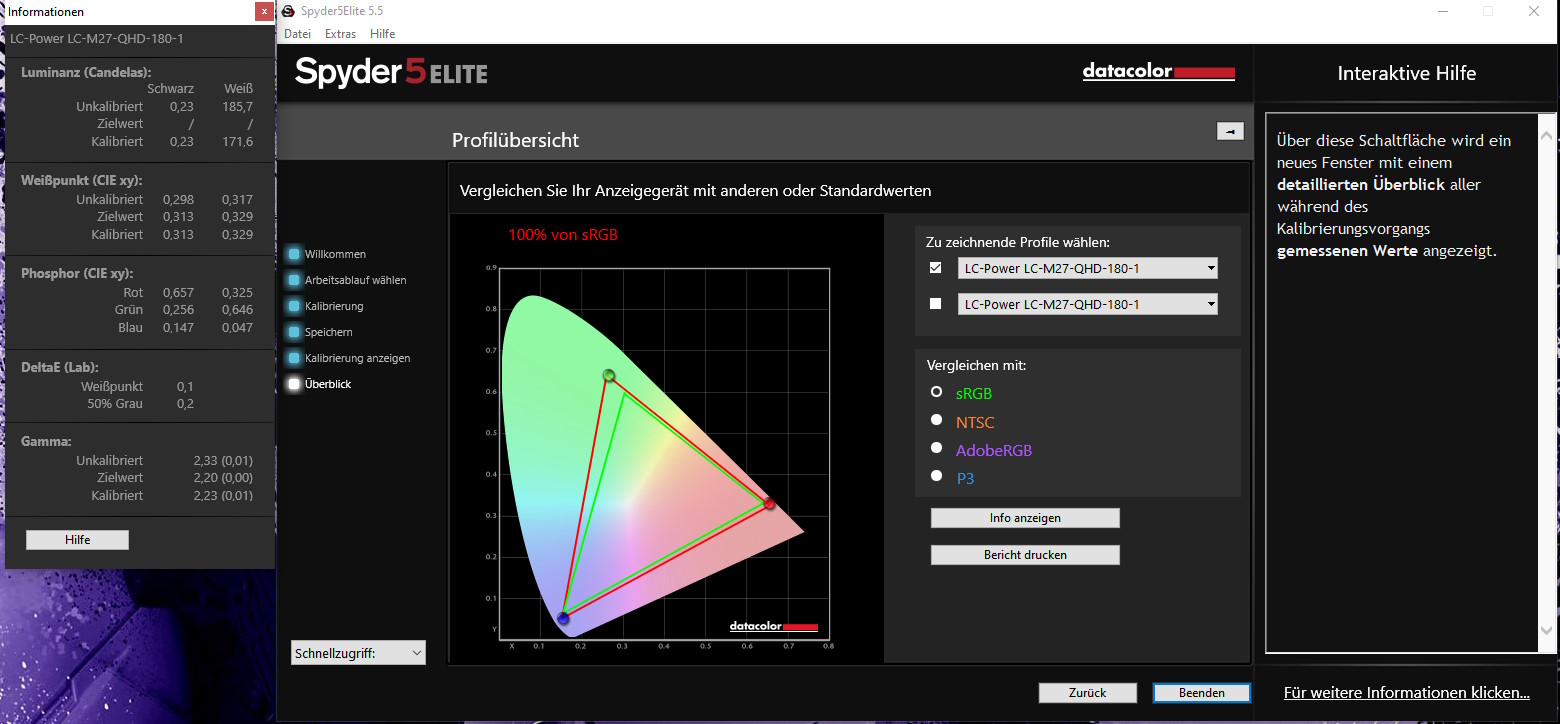Click the 'Phosphor (CIE xy):' heading
1560x724 pixels.
coord(77,273)
